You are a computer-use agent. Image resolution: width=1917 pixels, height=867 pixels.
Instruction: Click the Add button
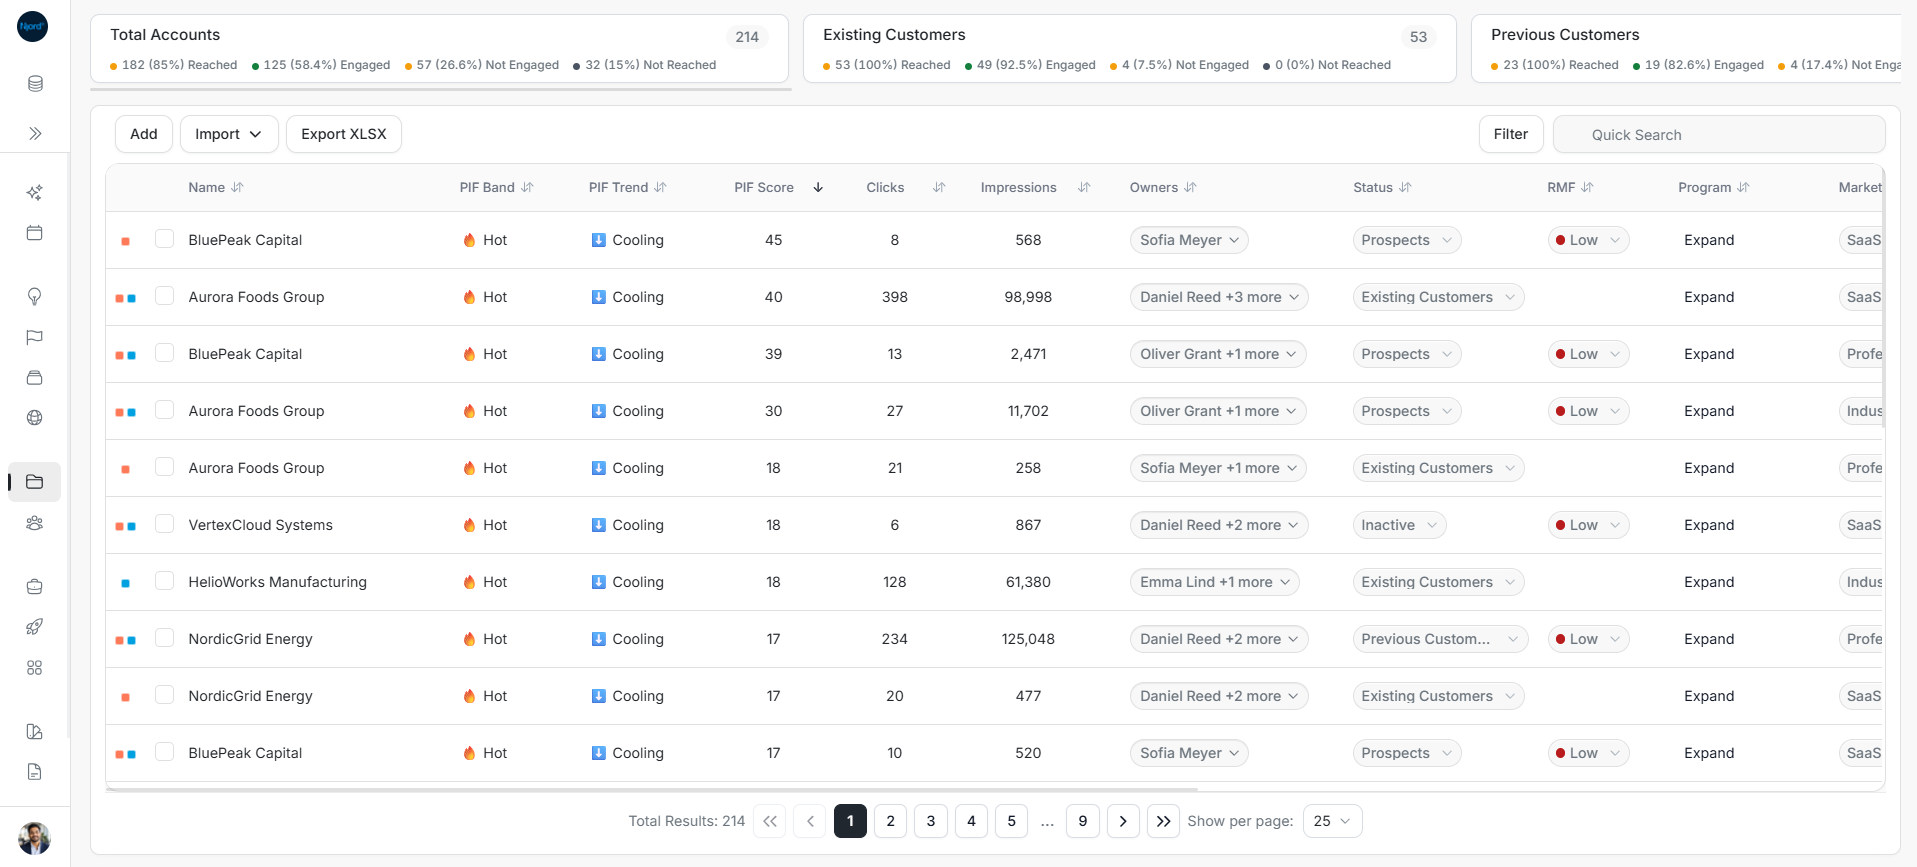pyautogui.click(x=144, y=134)
